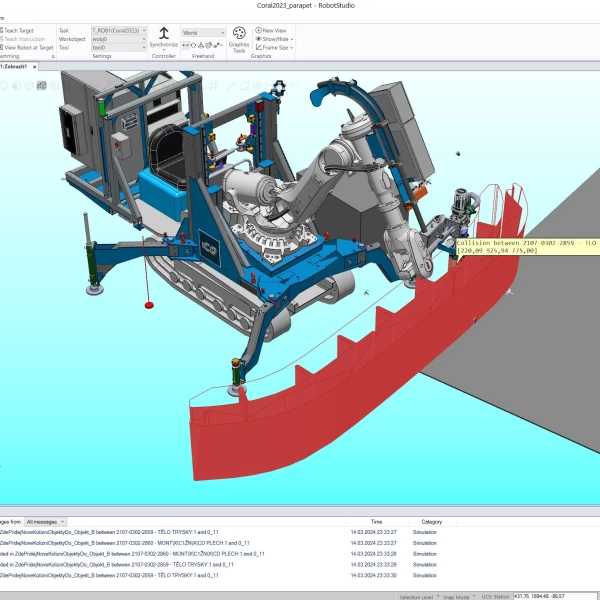Click the collision tooltip in the 3D view

(x=528, y=247)
